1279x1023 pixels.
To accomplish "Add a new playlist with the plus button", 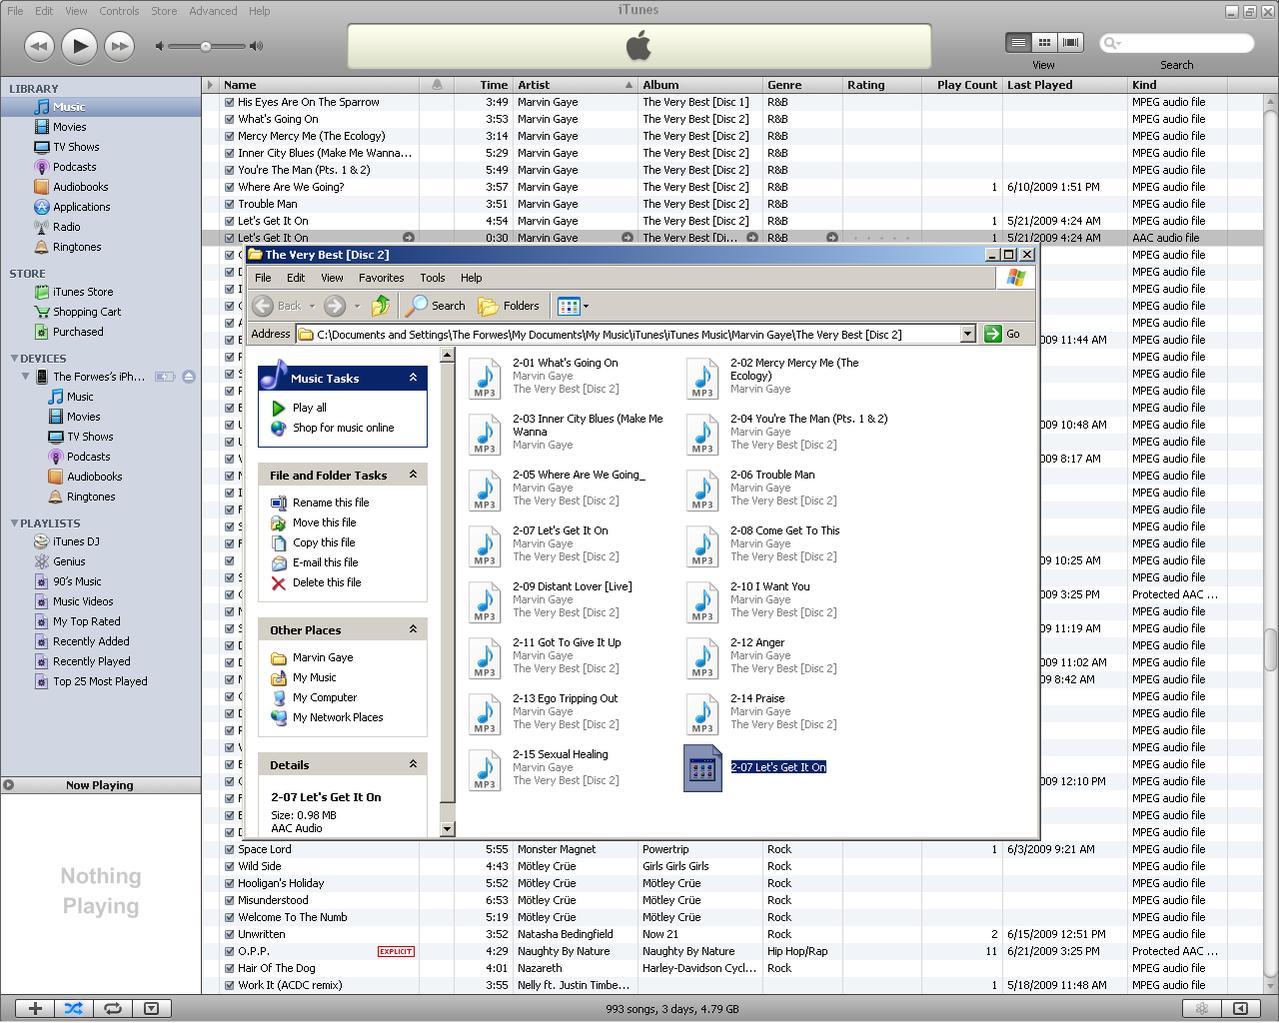I will coord(35,1008).
